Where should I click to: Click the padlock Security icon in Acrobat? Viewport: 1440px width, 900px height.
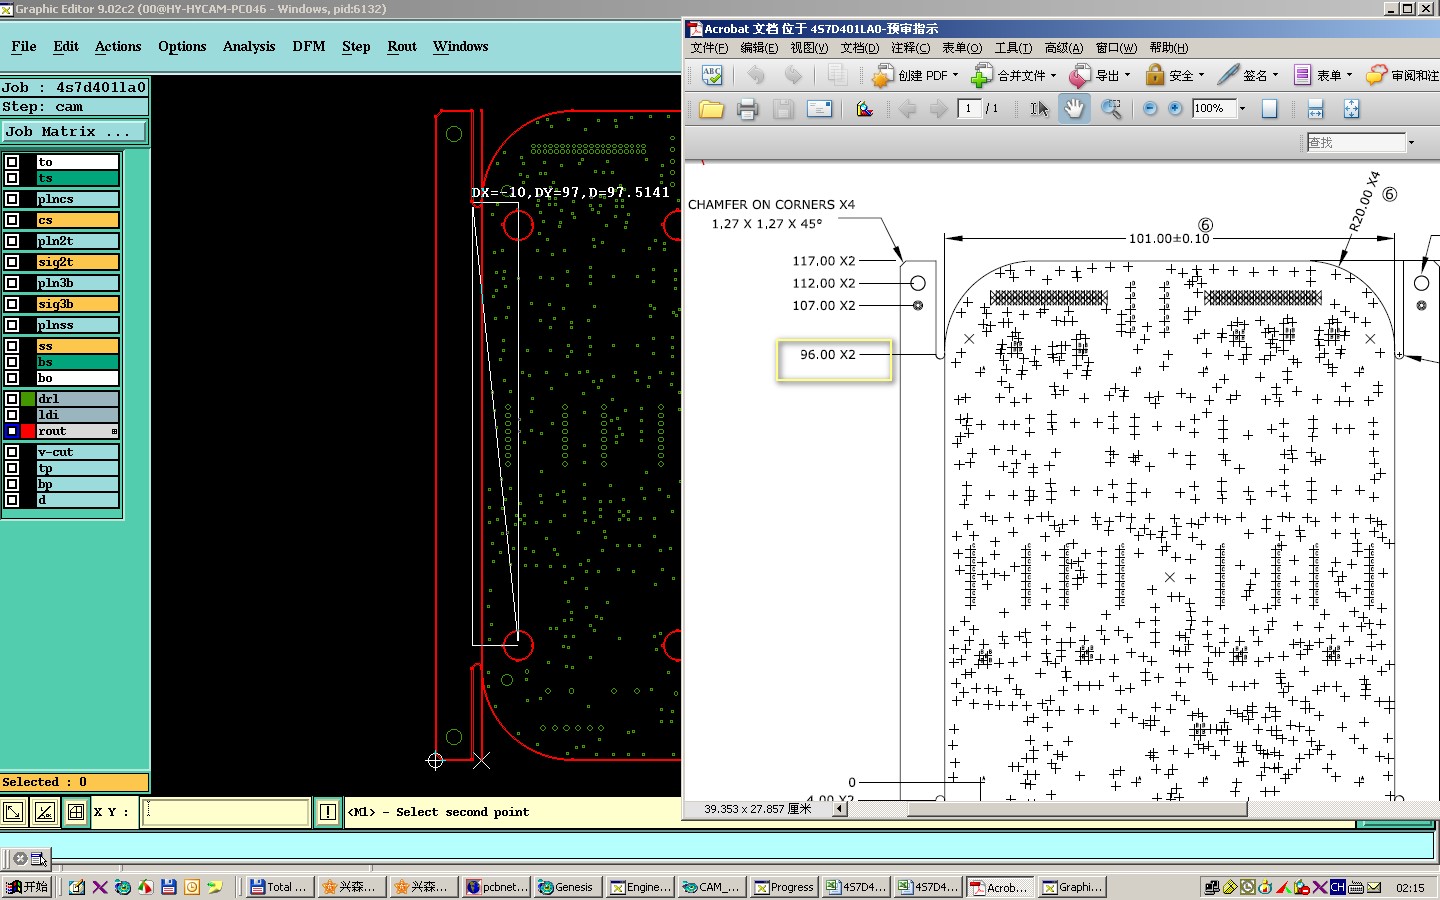(x=1155, y=75)
